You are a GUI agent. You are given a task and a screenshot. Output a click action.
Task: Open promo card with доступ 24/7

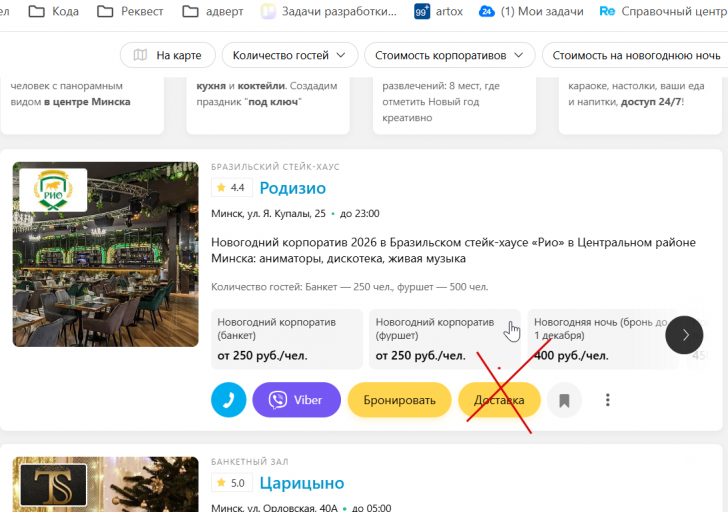640,106
